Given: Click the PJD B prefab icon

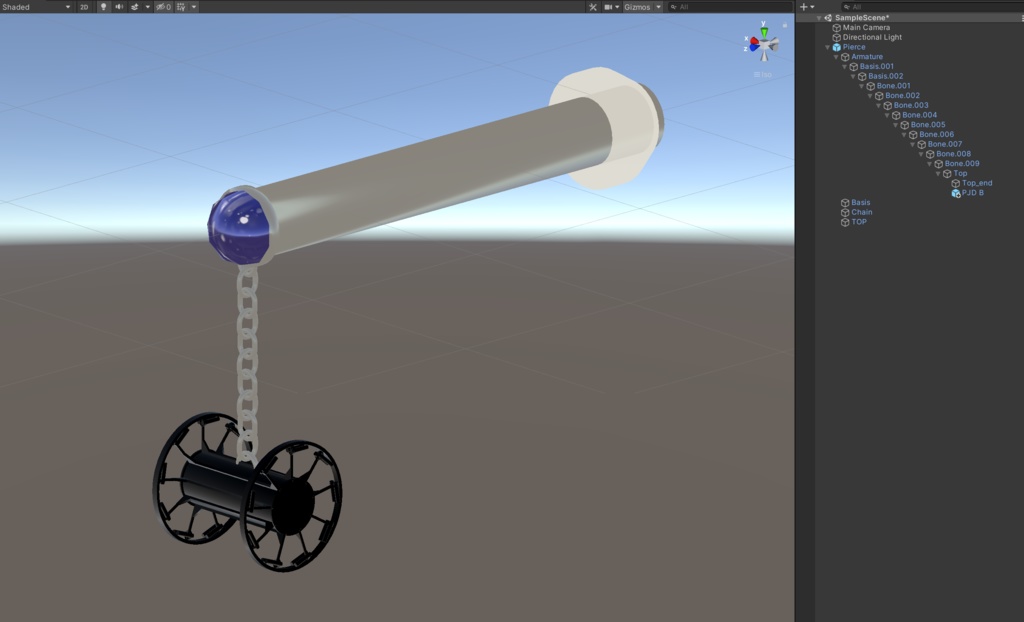Looking at the screenshot, I should tap(955, 193).
